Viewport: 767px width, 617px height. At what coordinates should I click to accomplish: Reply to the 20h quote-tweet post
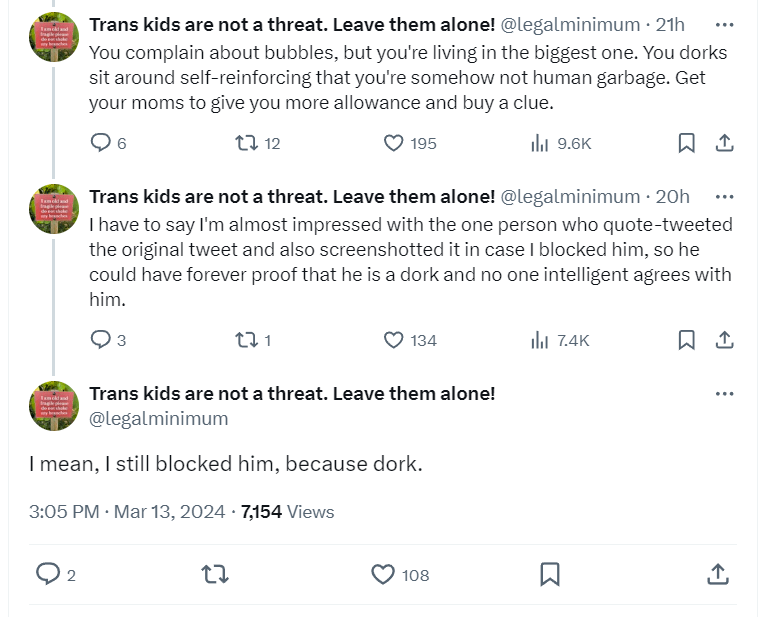tap(101, 340)
